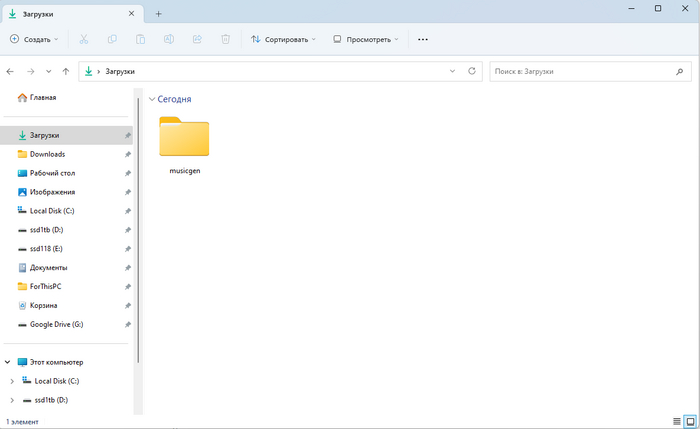Screen dimensions: 700x429
Task: Open the Сортировать dropdown
Action: tap(283, 39)
